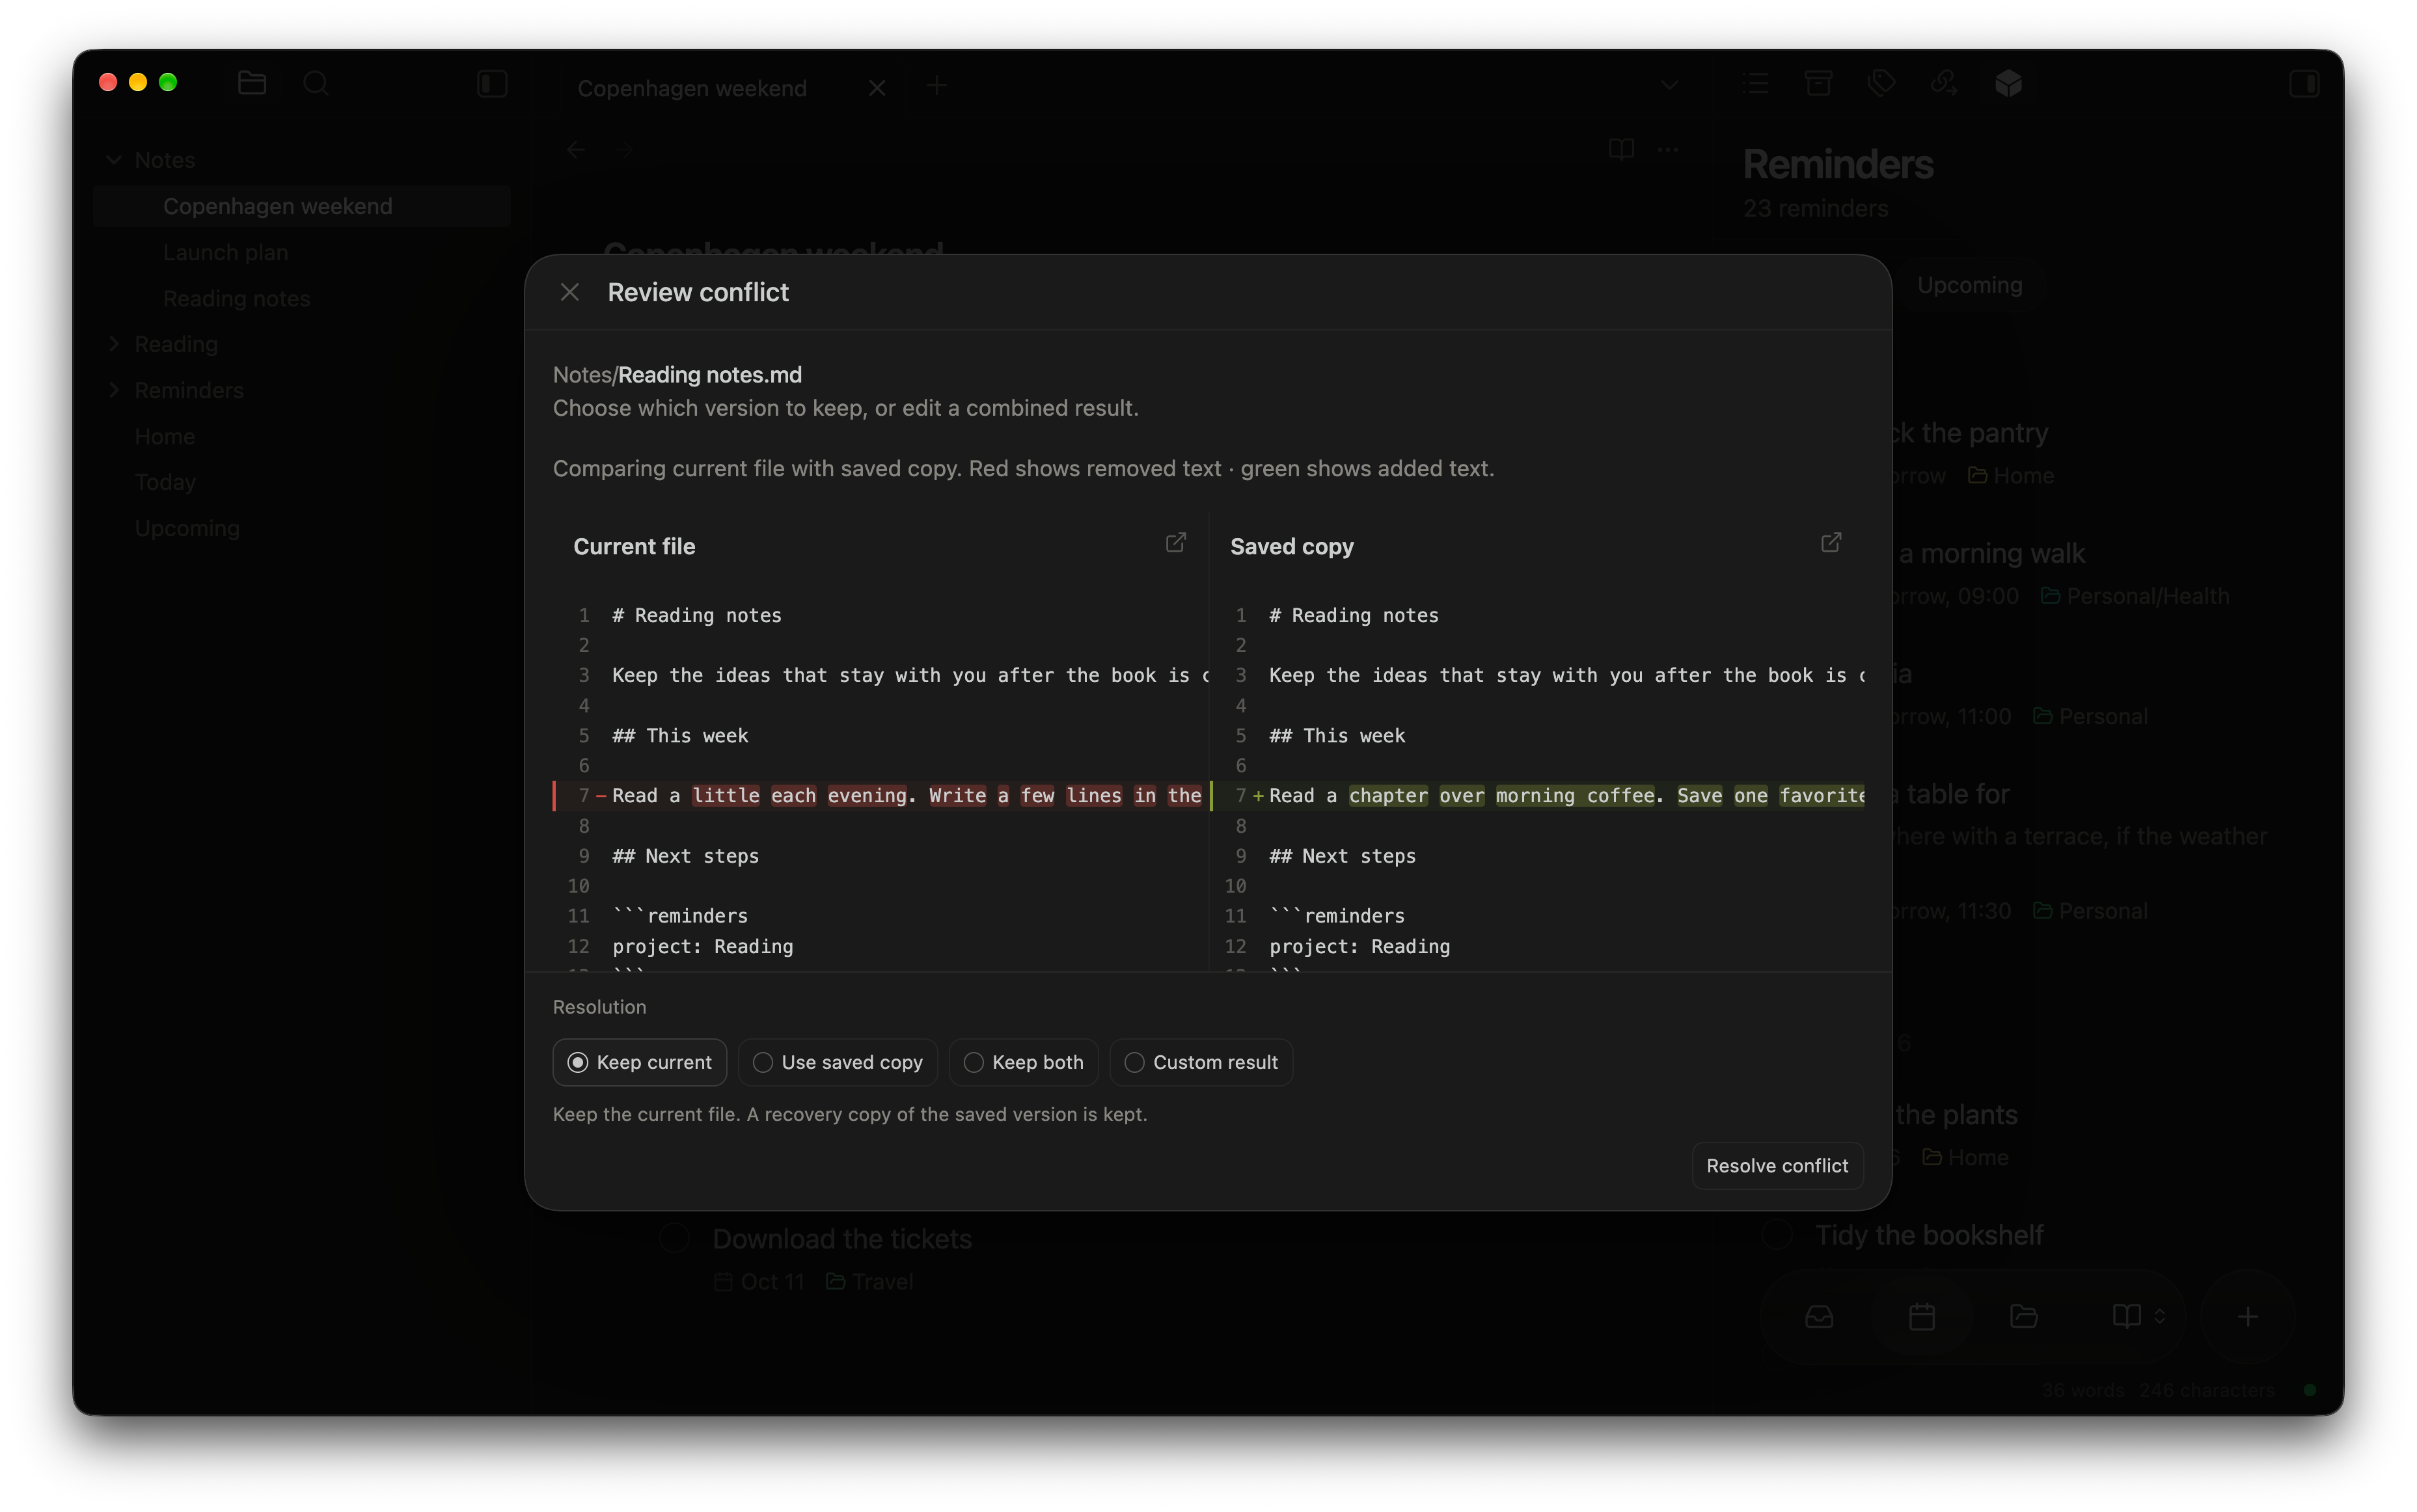The width and height of the screenshot is (2417, 1512).
Task: Open the inbox icon in bottom bar
Action: pyautogui.click(x=1818, y=1316)
